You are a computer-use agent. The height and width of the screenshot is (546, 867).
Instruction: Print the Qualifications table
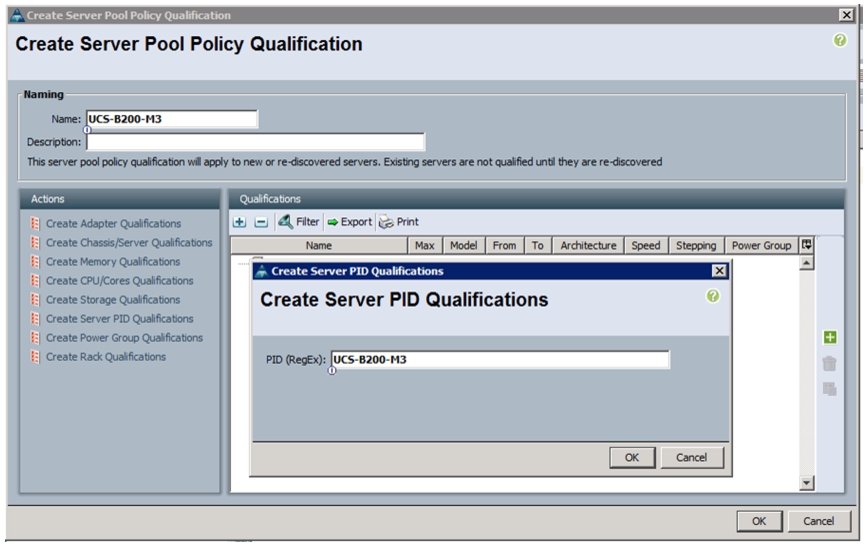[x=399, y=222]
